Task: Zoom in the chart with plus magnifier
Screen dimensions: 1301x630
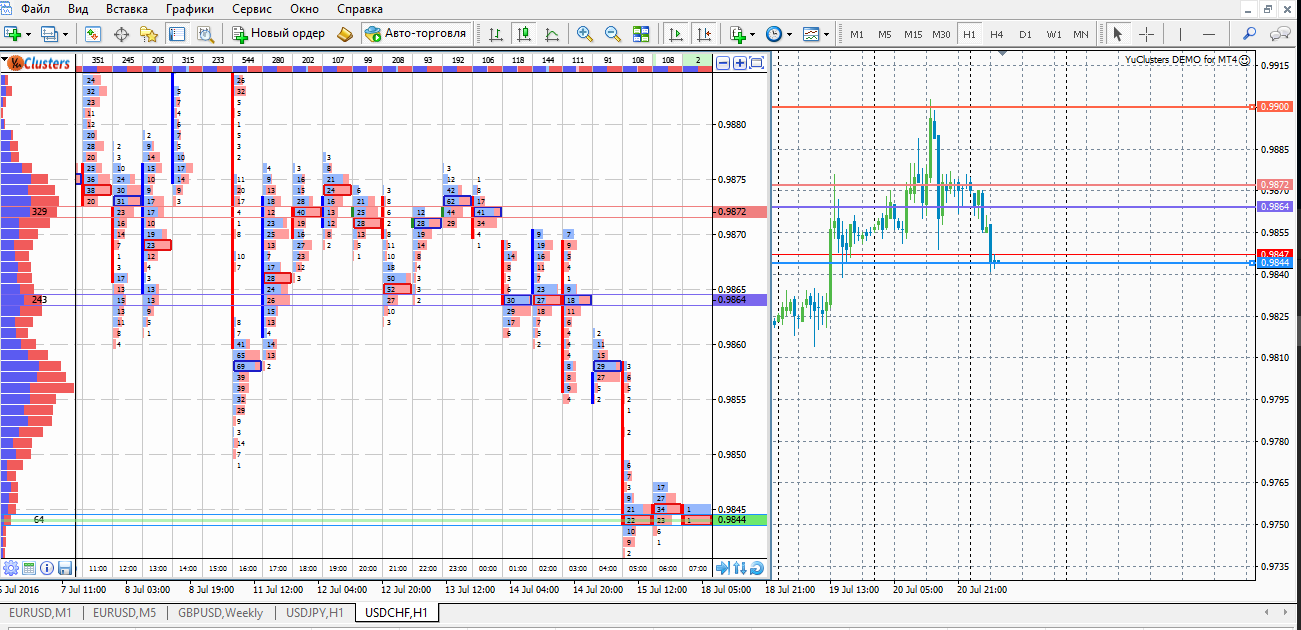Action: (586, 33)
